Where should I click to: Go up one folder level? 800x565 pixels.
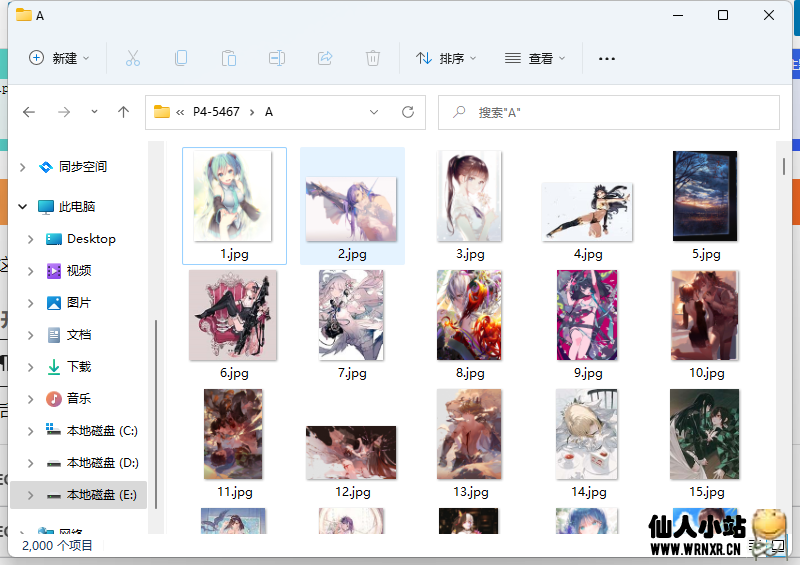(123, 112)
